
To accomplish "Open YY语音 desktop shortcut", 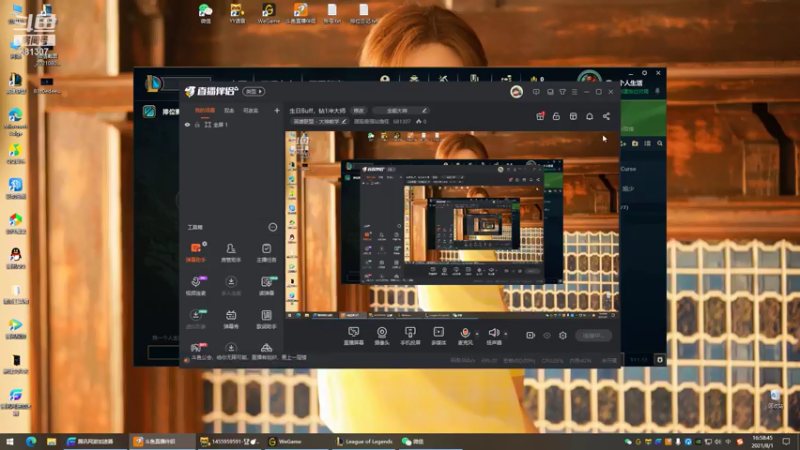I will [237, 13].
